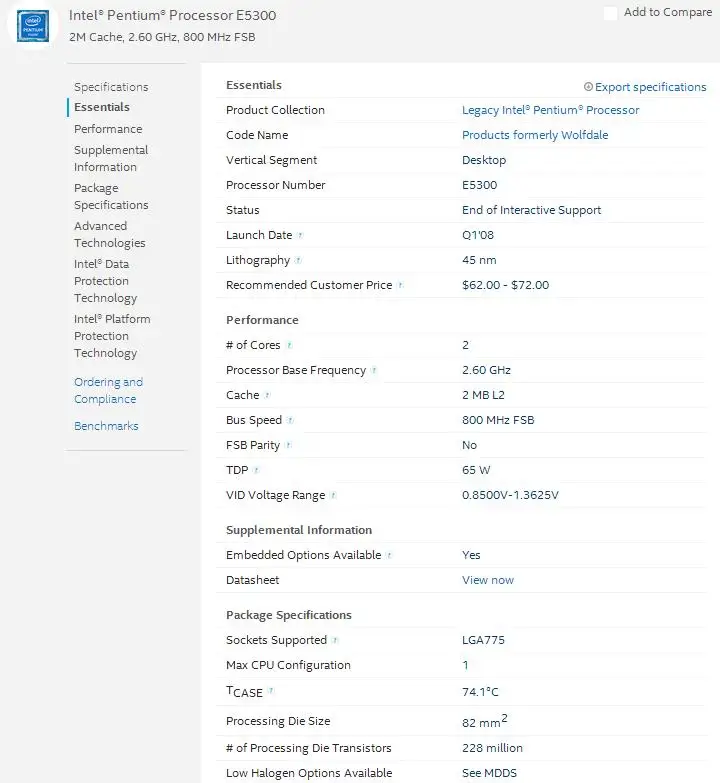The width and height of the screenshot is (720, 783).
Task: Open Intel Data Protection Technology sidebar item
Action: (105, 281)
